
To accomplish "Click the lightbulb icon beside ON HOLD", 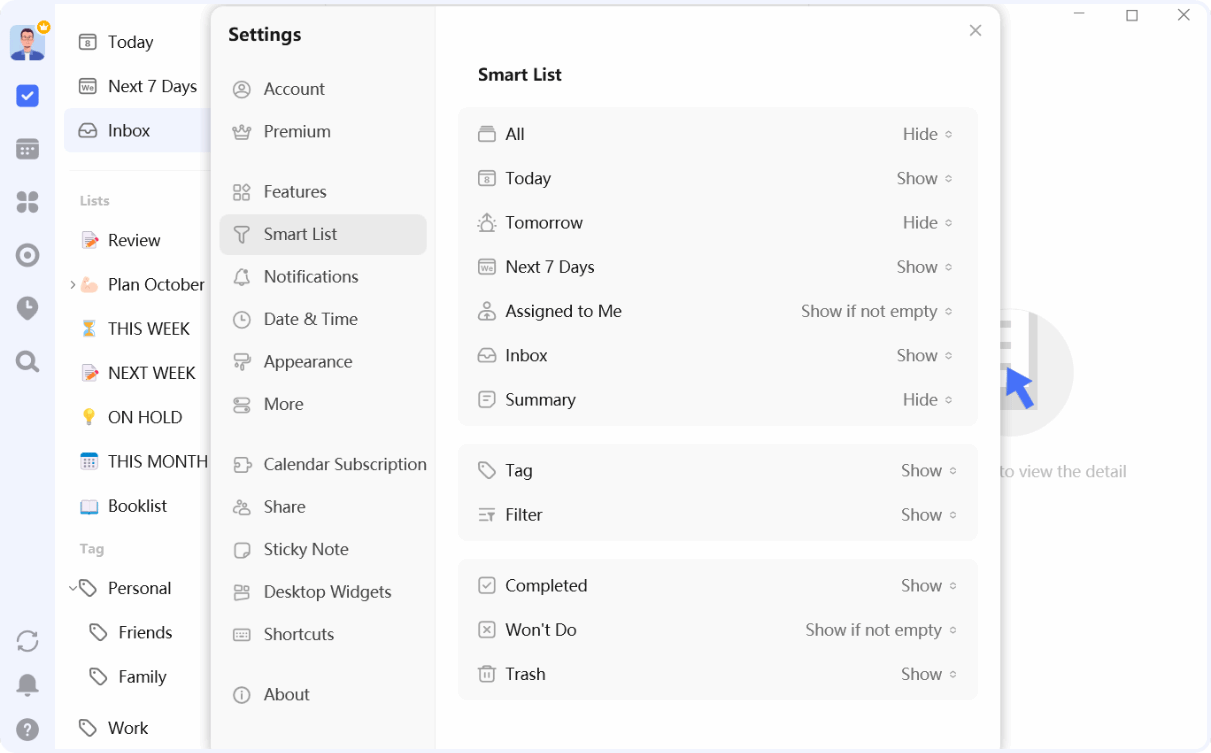I will [89, 417].
